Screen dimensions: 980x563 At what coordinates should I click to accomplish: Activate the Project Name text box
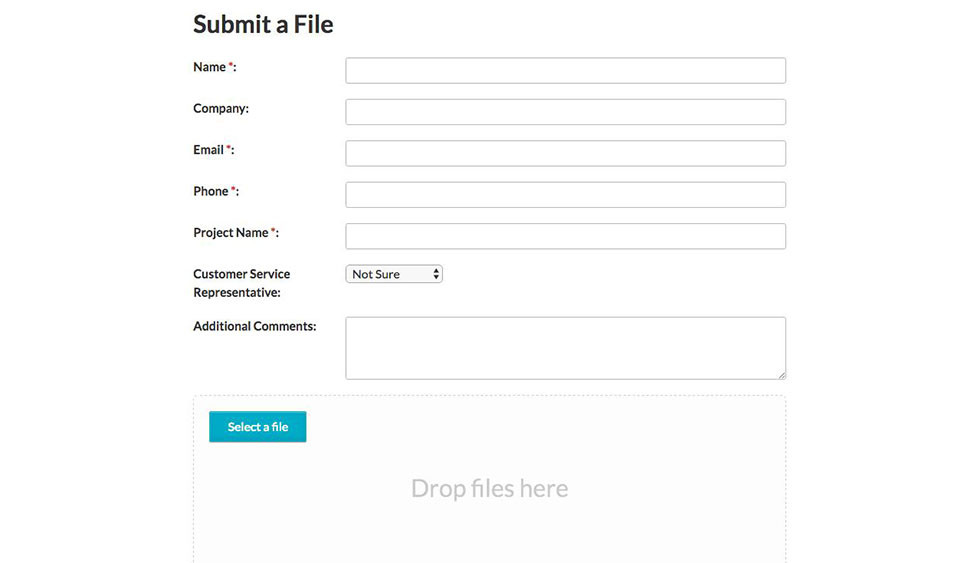pos(565,236)
